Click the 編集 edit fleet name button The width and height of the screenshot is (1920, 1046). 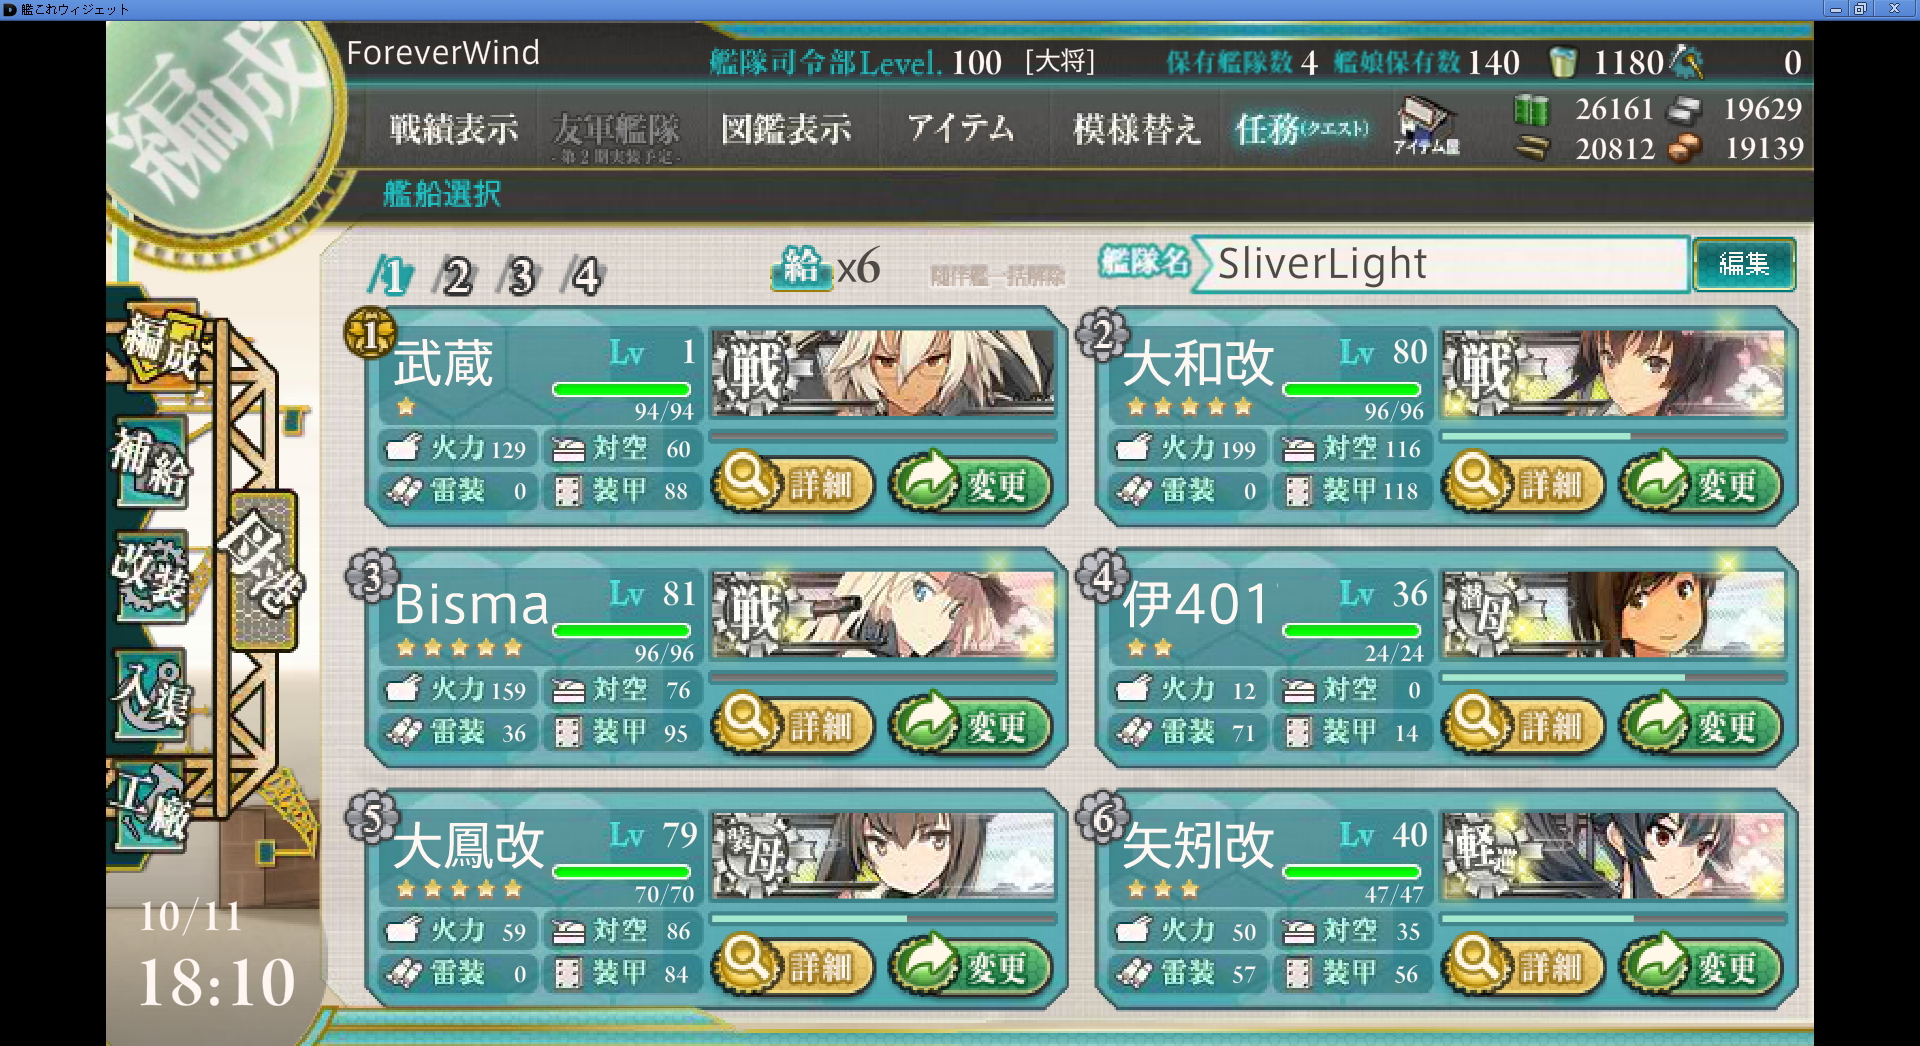(1744, 264)
